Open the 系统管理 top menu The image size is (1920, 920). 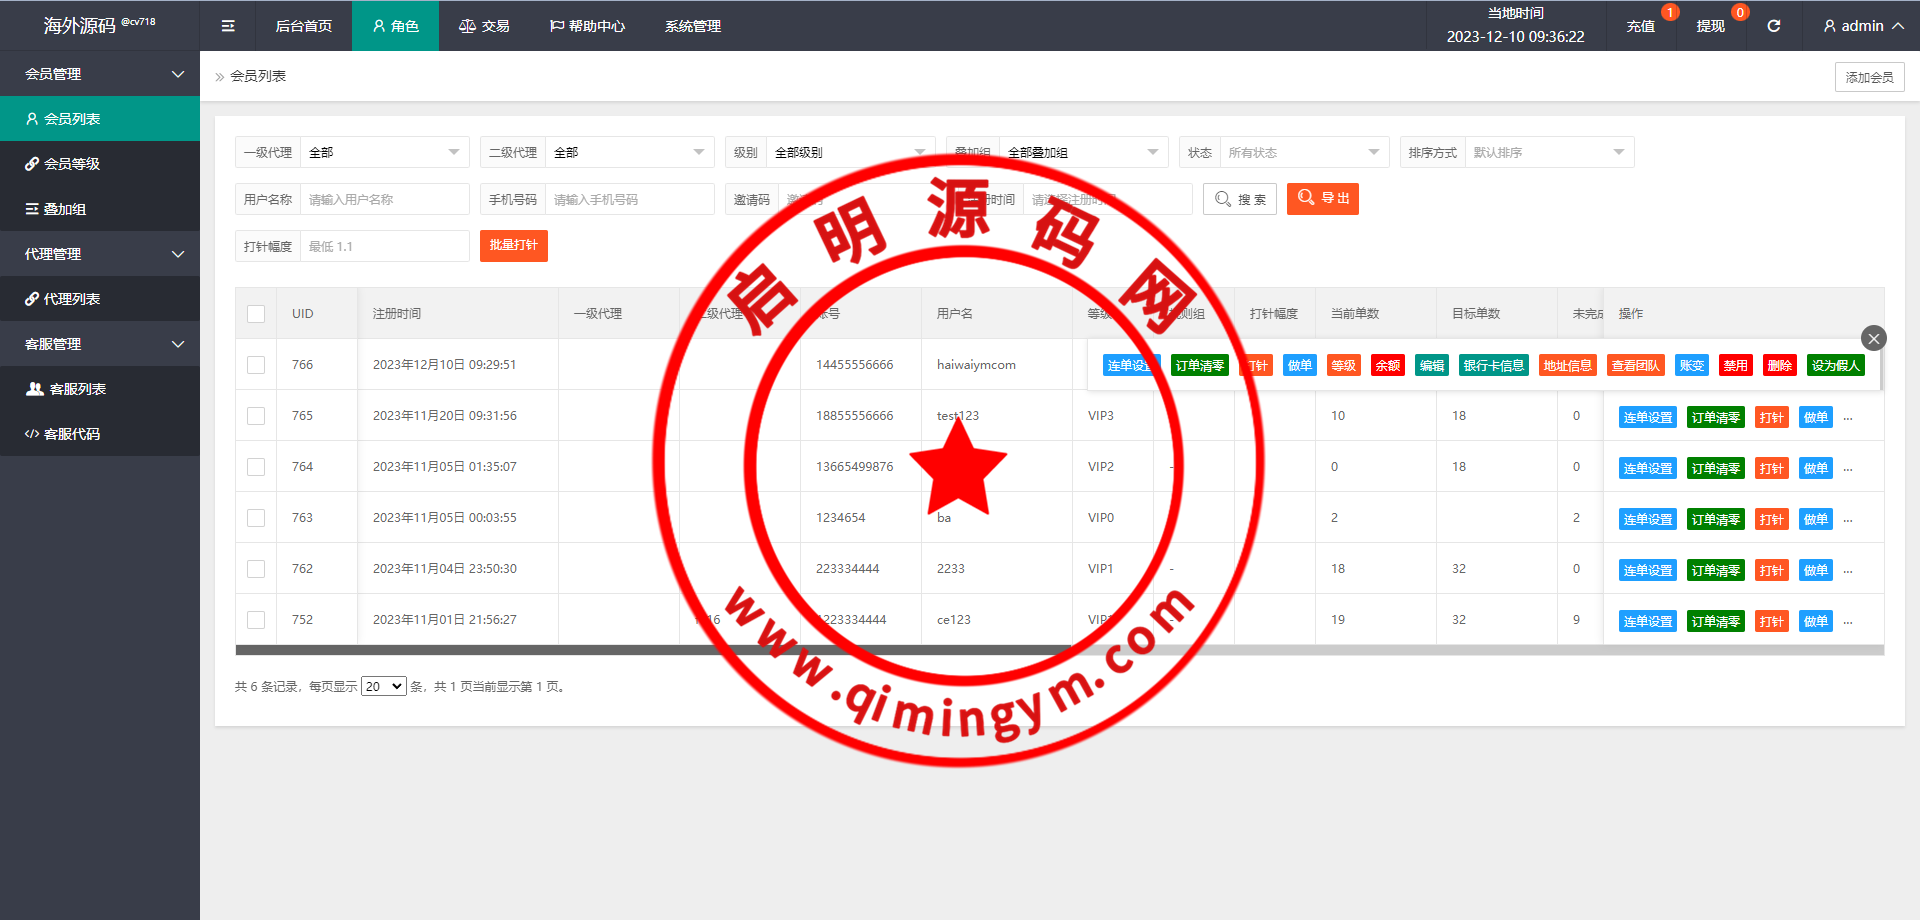[692, 26]
